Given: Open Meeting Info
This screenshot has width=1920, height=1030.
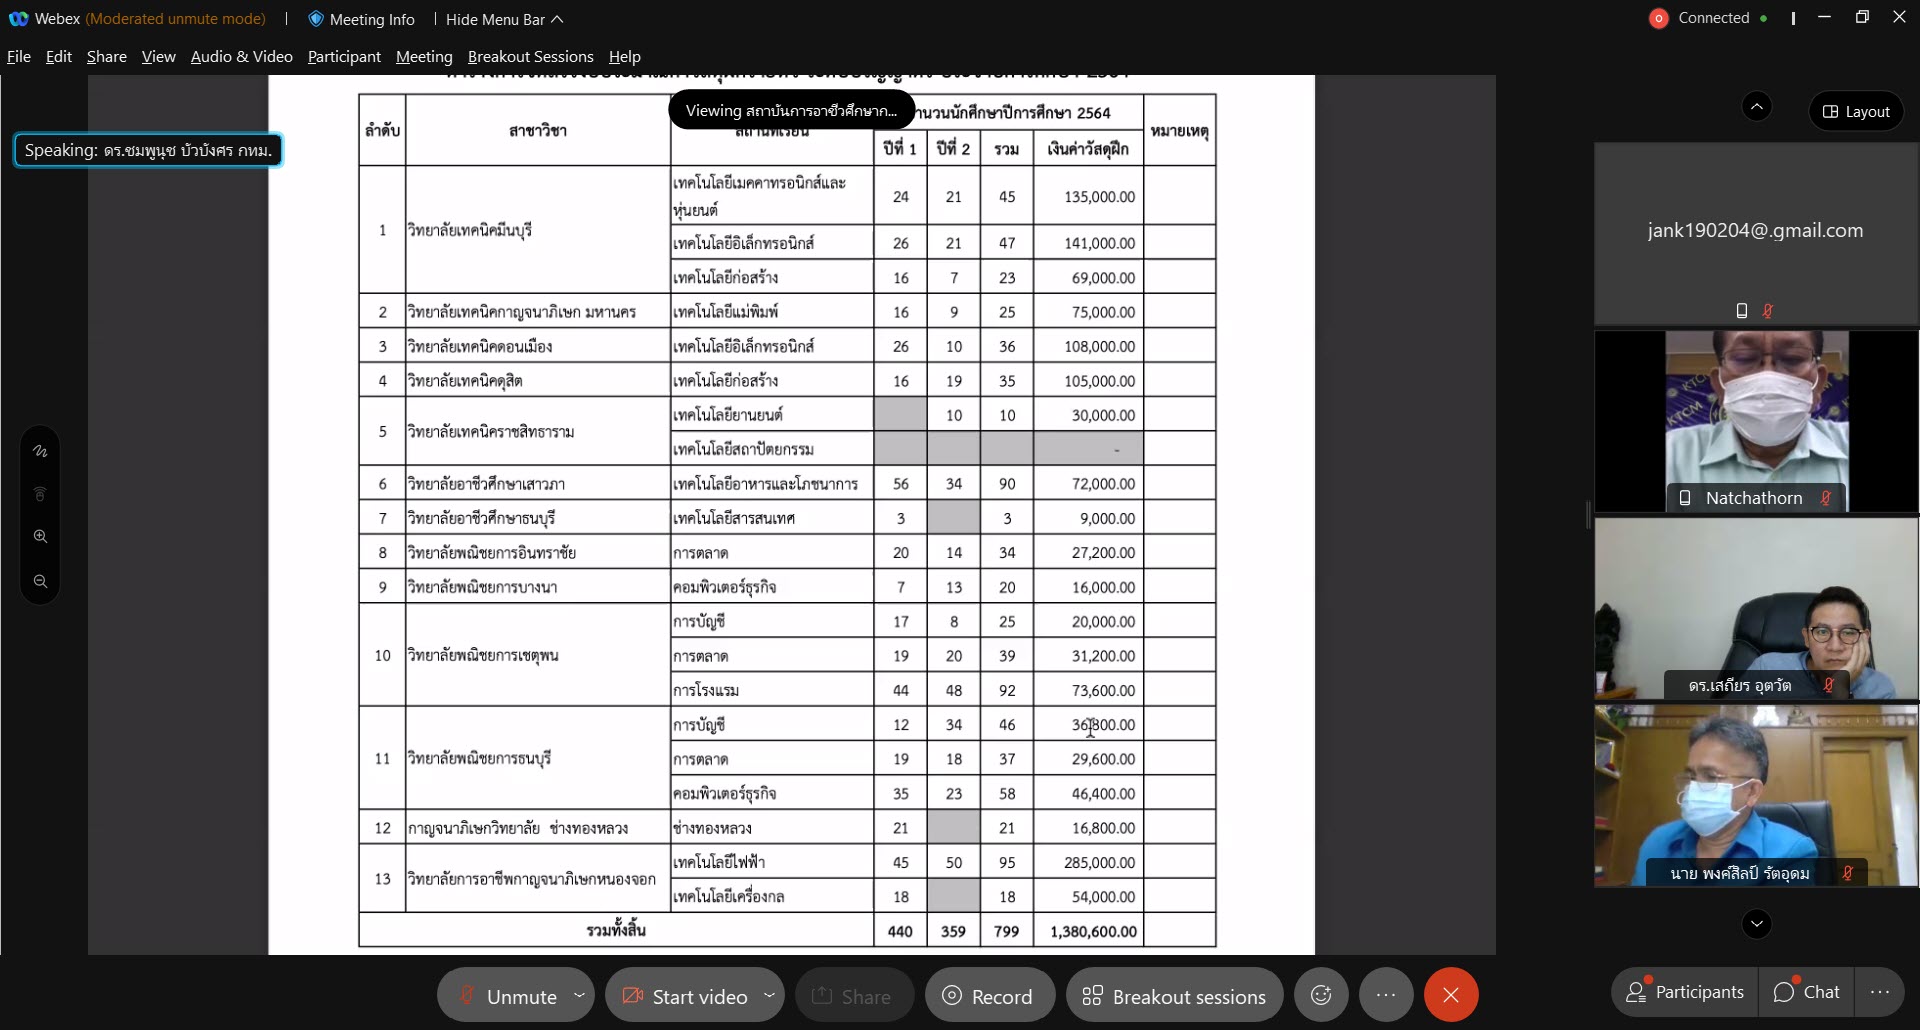Looking at the screenshot, I should point(361,19).
